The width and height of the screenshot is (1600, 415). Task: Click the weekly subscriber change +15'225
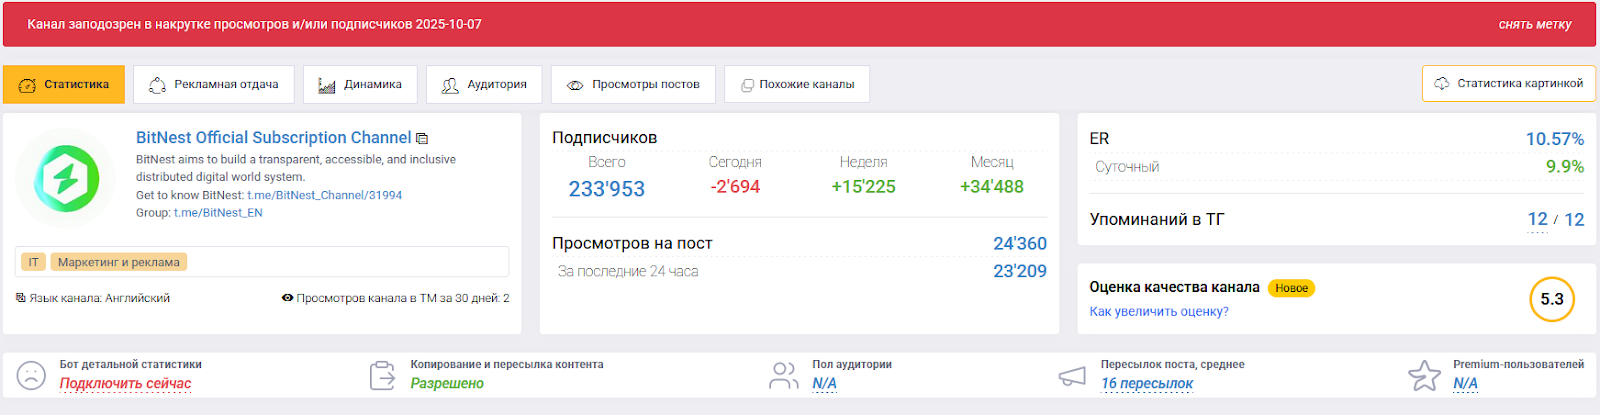tap(864, 187)
